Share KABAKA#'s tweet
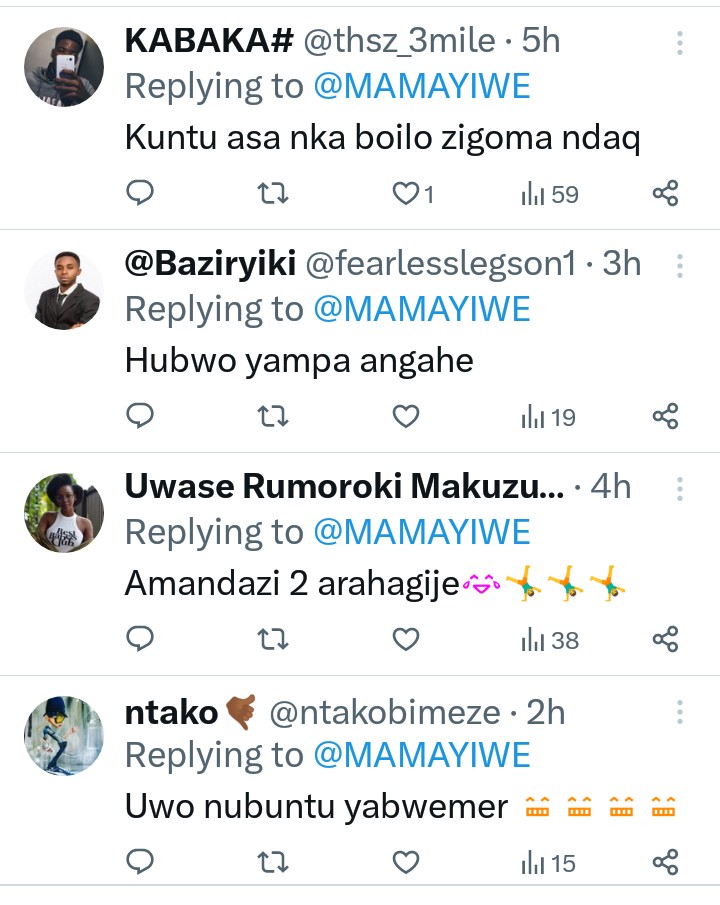This screenshot has height=905, width=720. point(666,193)
